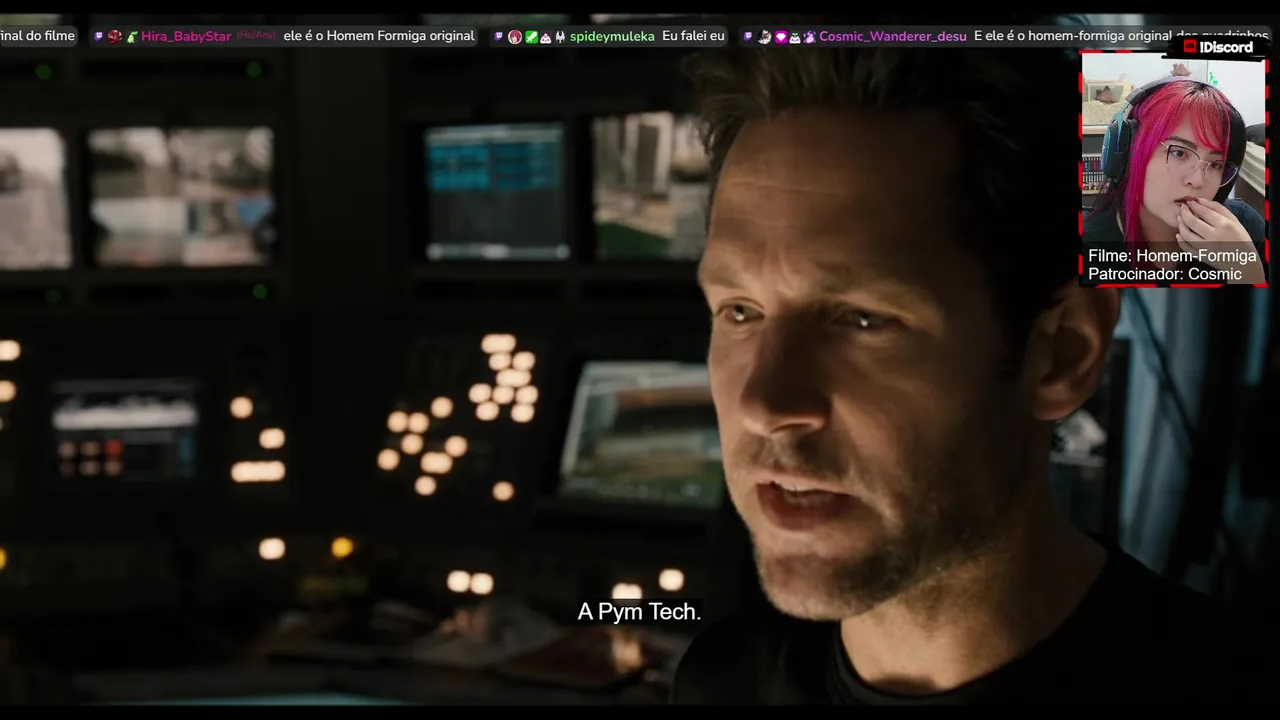Viewport: 1280px width, 720px height.
Task: Click the green leaf badge beside Hira_BabyStar
Action: coord(132,37)
